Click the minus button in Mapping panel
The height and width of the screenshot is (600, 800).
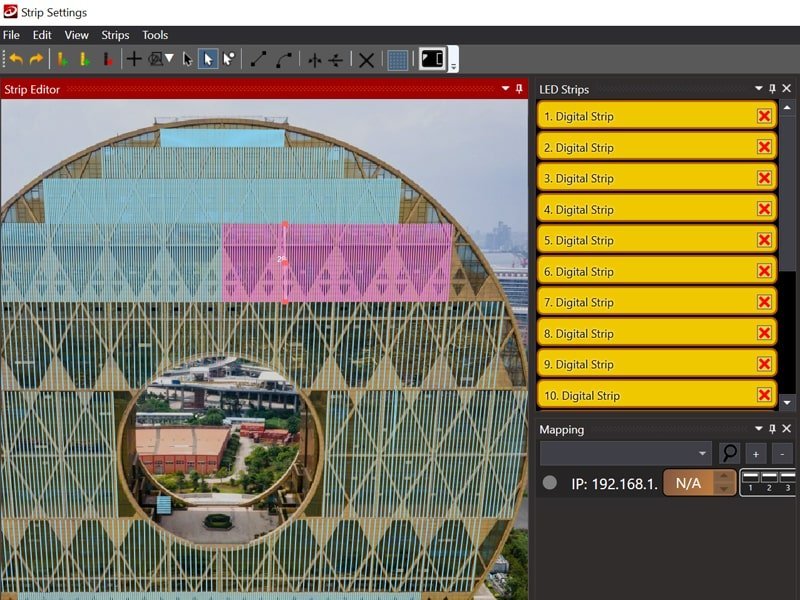(x=782, y=454)
